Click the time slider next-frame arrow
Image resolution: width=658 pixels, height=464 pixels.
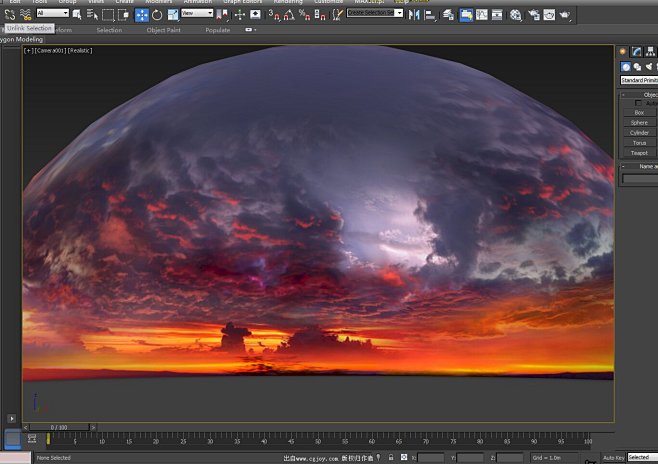point(93,427)
